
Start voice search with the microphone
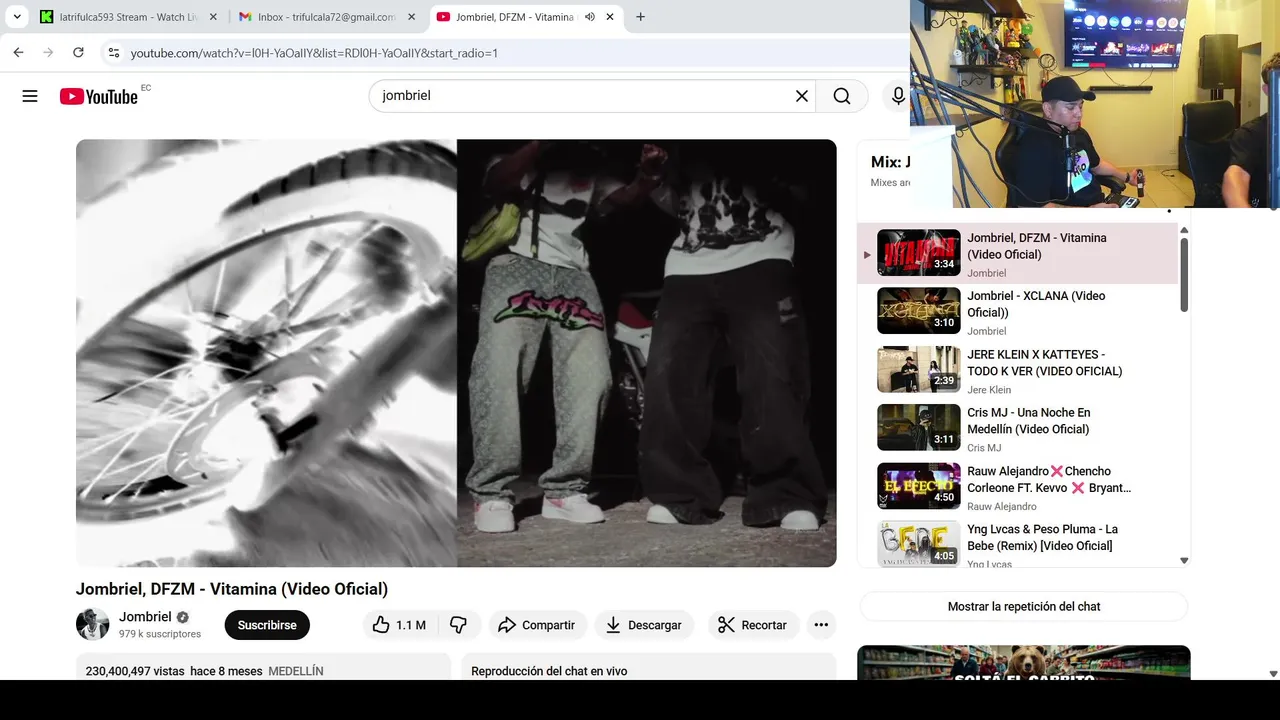[x=898, y=96]
